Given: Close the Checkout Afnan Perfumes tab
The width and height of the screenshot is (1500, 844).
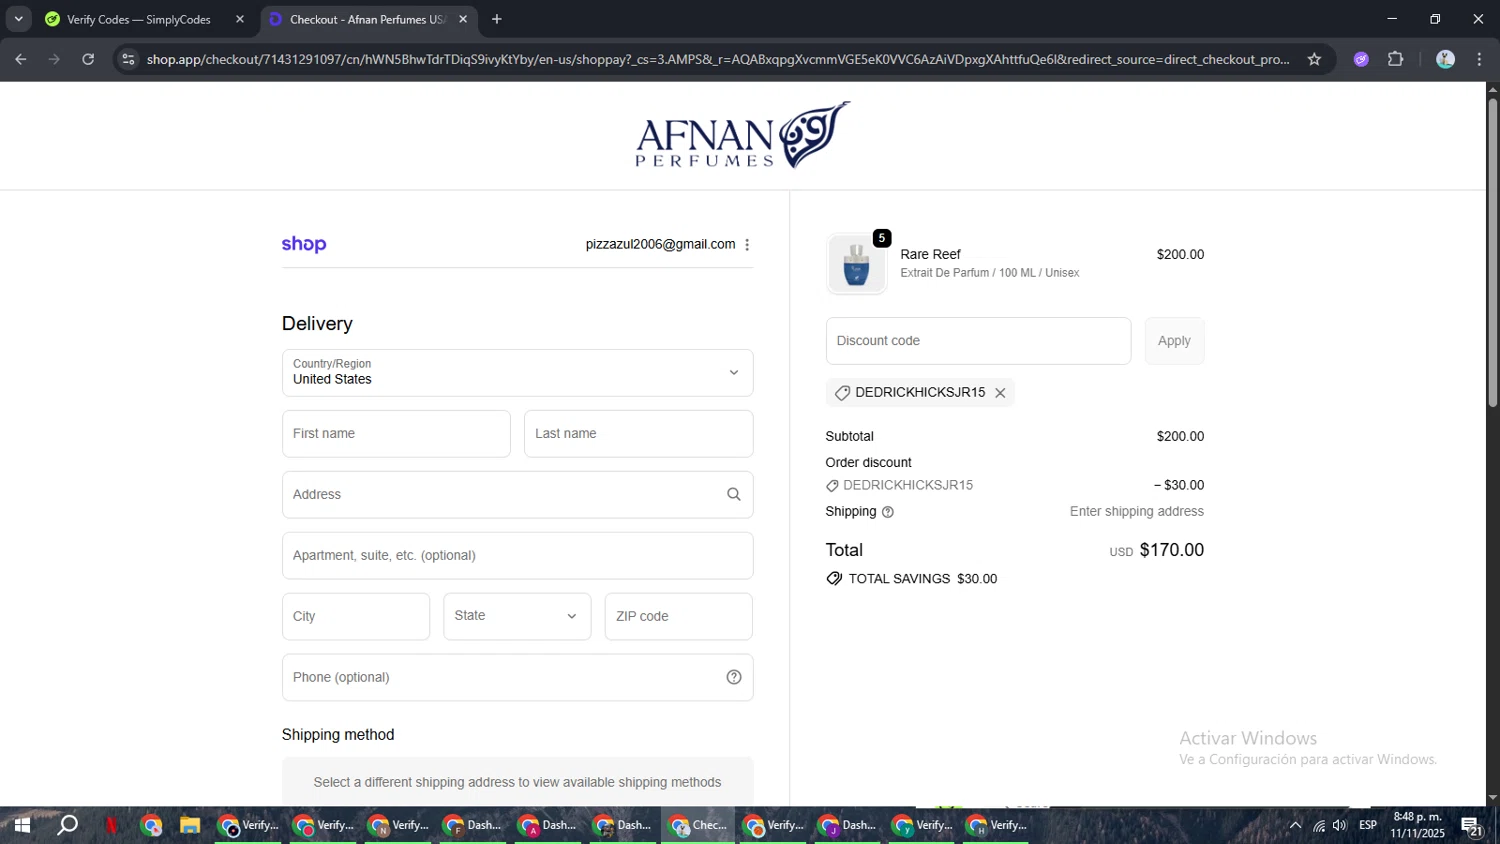Looking at the screenshot, I should point(463,19).
